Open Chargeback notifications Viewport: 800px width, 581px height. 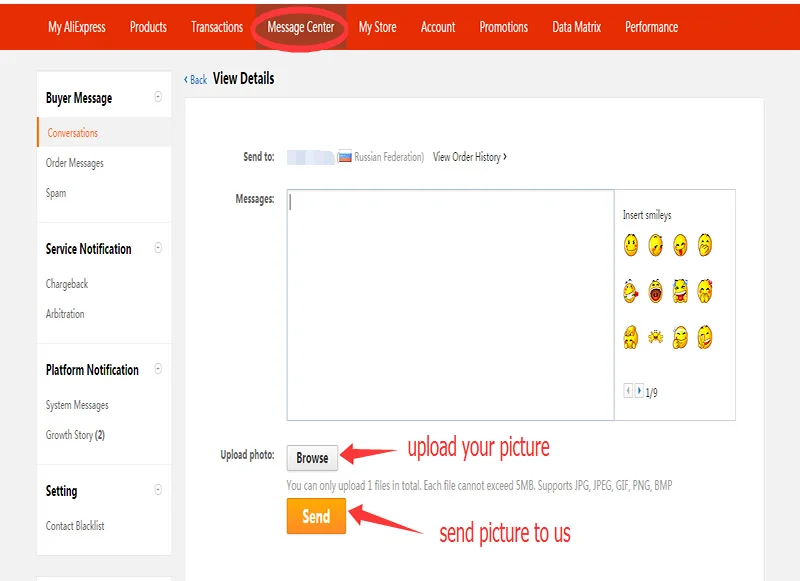click(67, 284)
